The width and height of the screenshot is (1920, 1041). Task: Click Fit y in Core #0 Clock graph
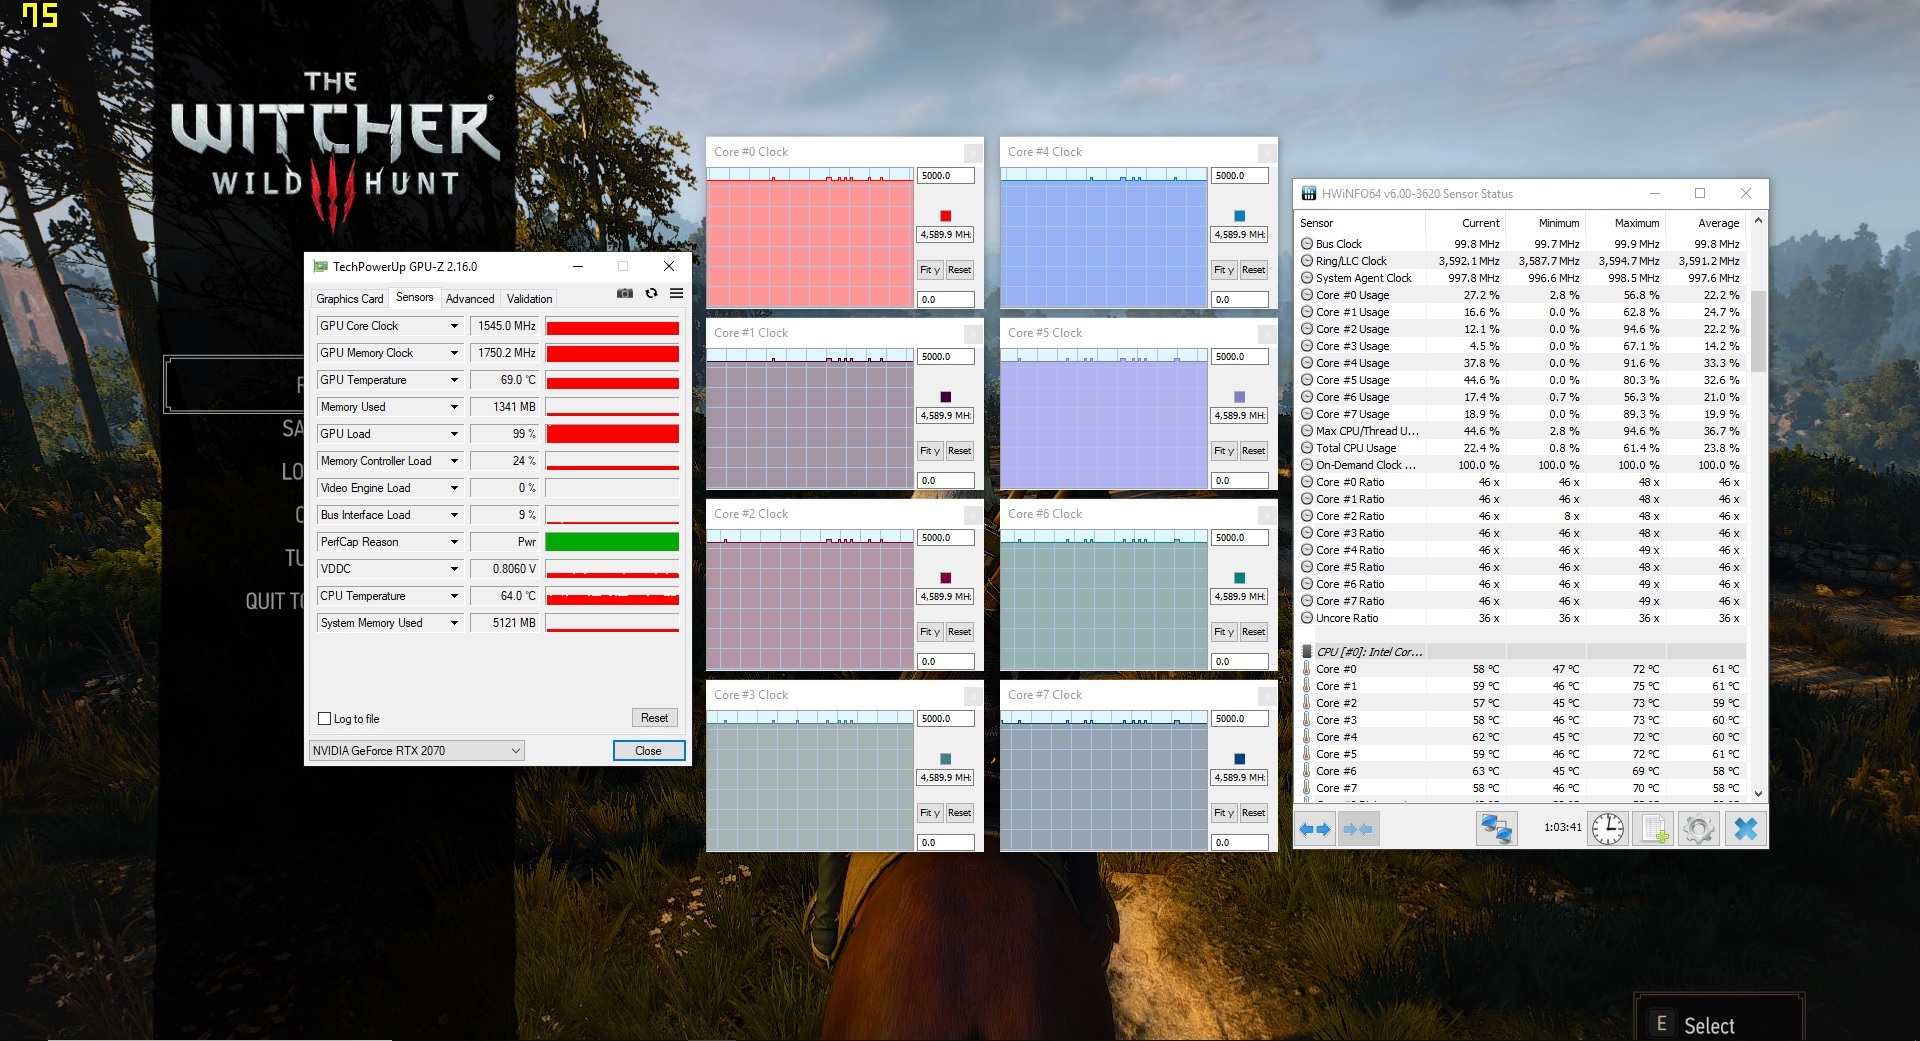click(x=930, y=270)
